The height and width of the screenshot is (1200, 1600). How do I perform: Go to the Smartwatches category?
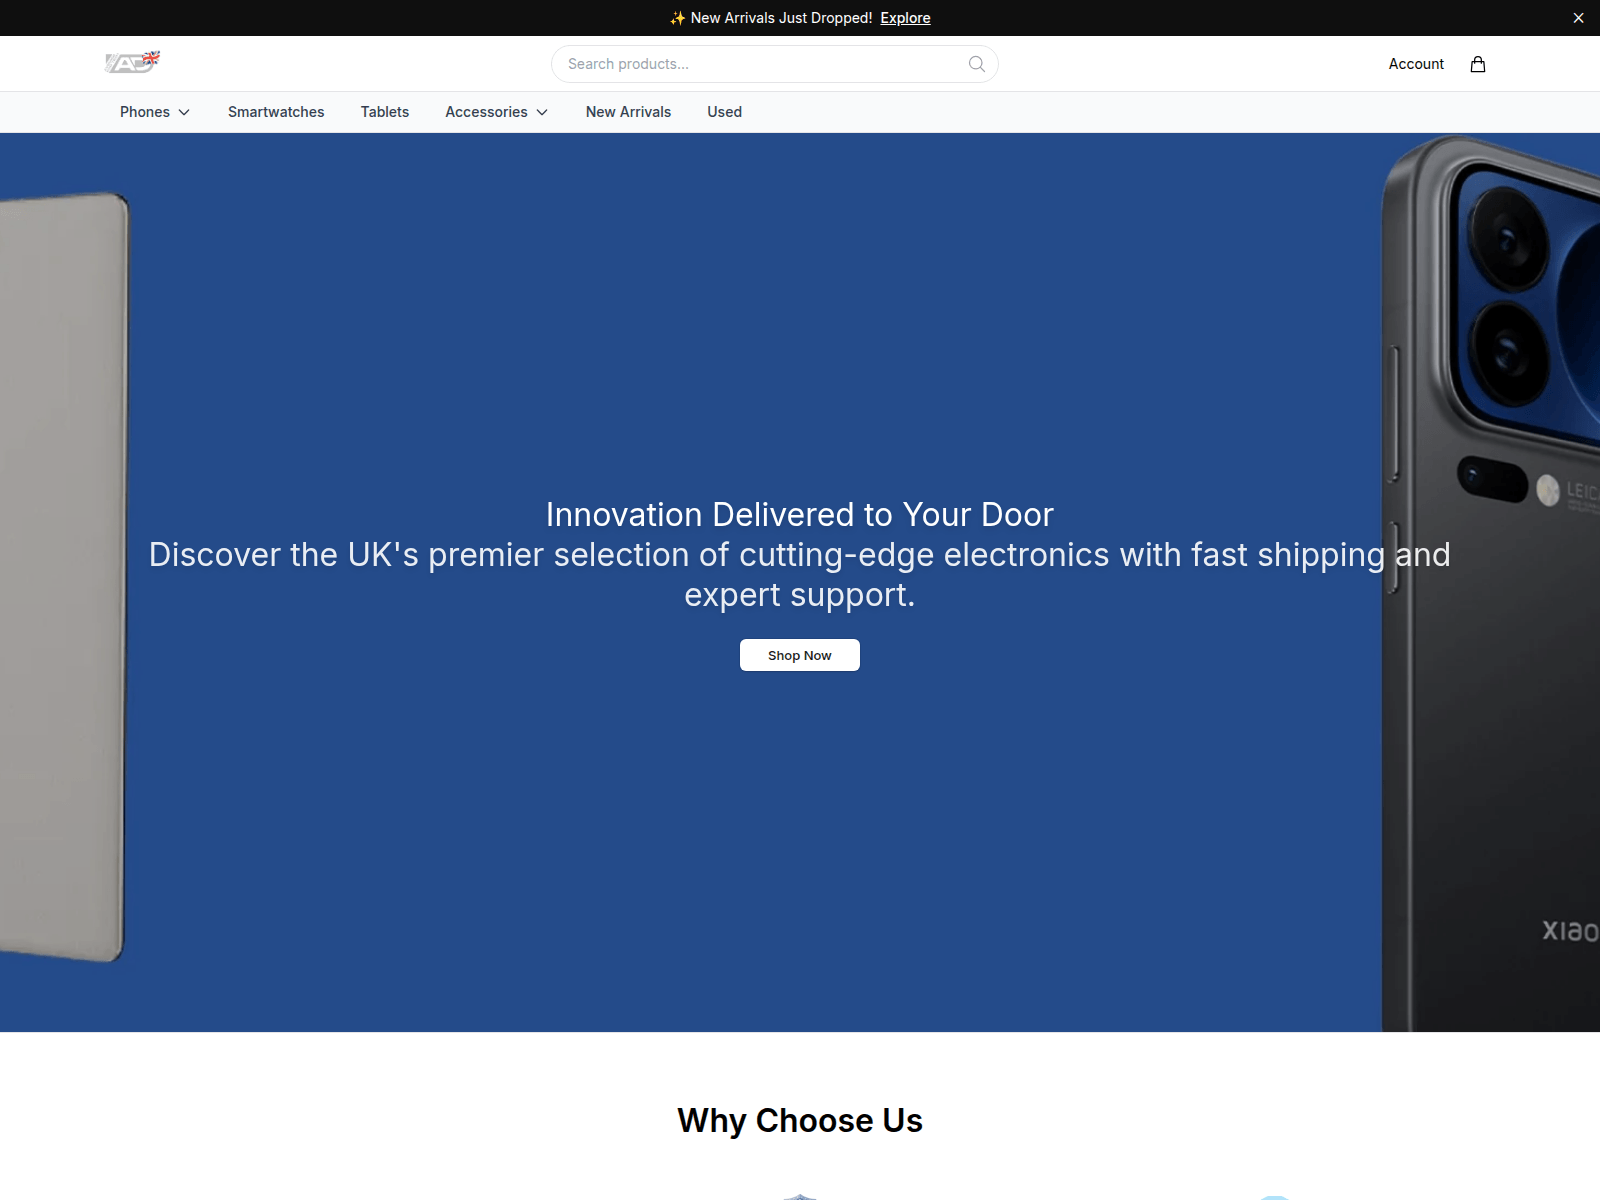coord(276,112)
